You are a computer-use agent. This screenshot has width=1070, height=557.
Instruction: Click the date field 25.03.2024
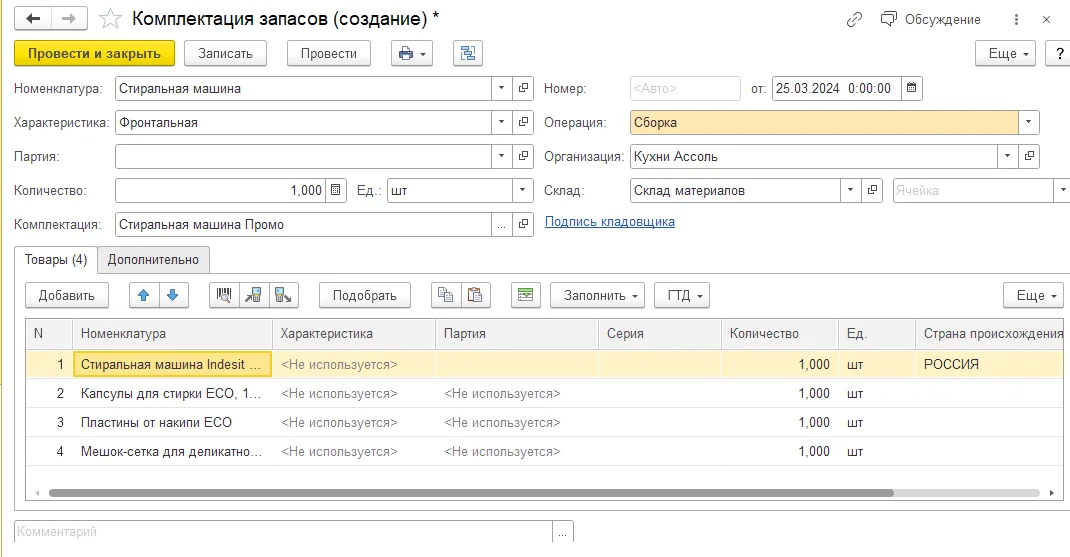837,88
